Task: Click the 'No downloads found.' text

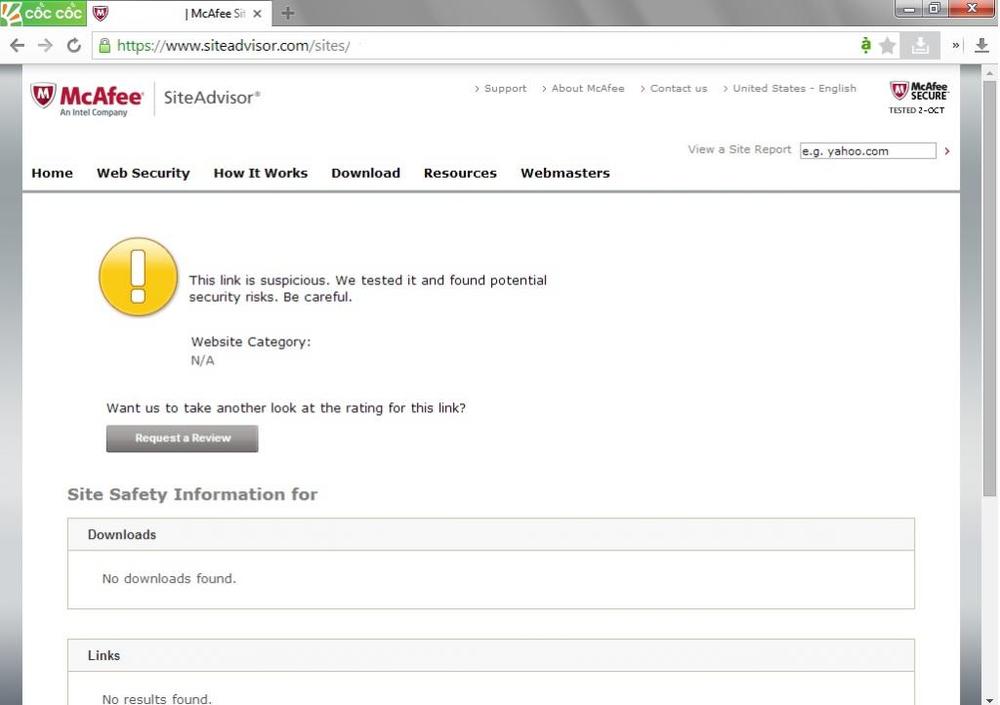Action: point(169,579)
